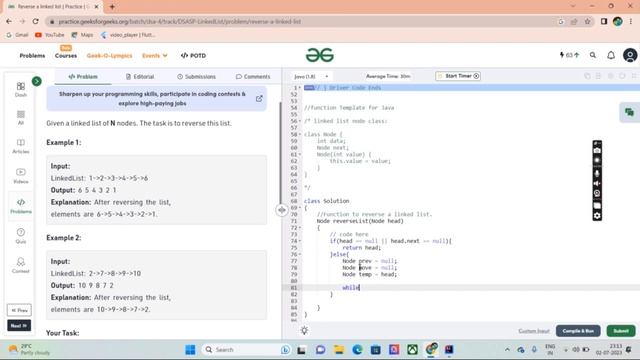Go to the next problem with Next

coord(19,326)
